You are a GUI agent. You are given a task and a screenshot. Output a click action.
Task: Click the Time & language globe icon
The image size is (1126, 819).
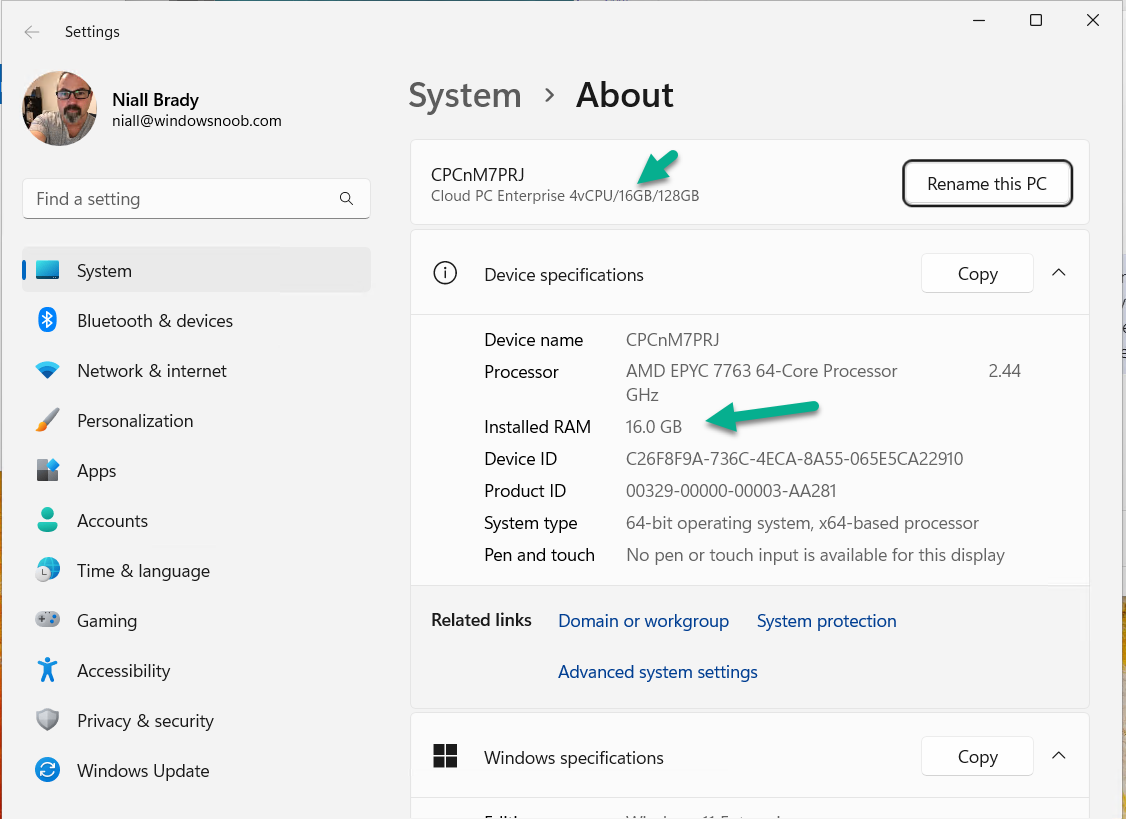pyautogui.click(x=47, y=570)
